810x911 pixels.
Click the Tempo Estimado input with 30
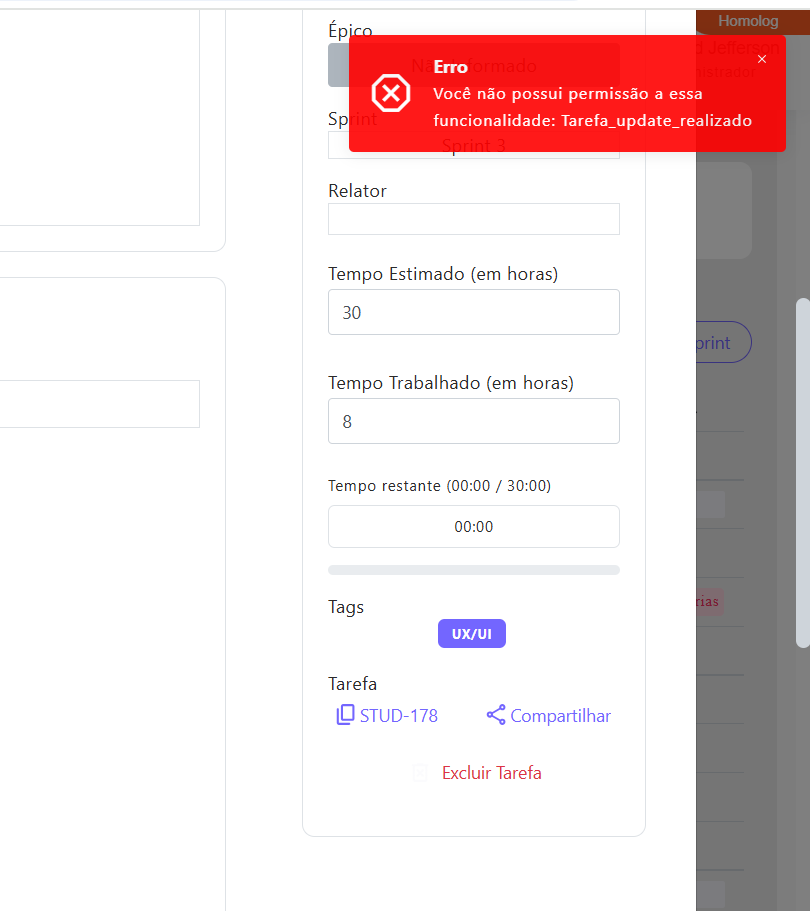[x=473, y=312]
